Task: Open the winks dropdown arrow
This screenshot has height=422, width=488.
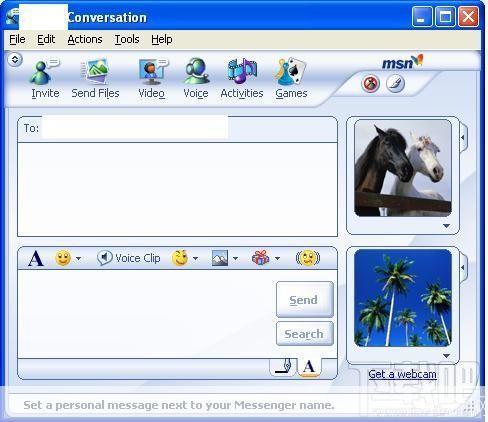Action: coord(195,258)
